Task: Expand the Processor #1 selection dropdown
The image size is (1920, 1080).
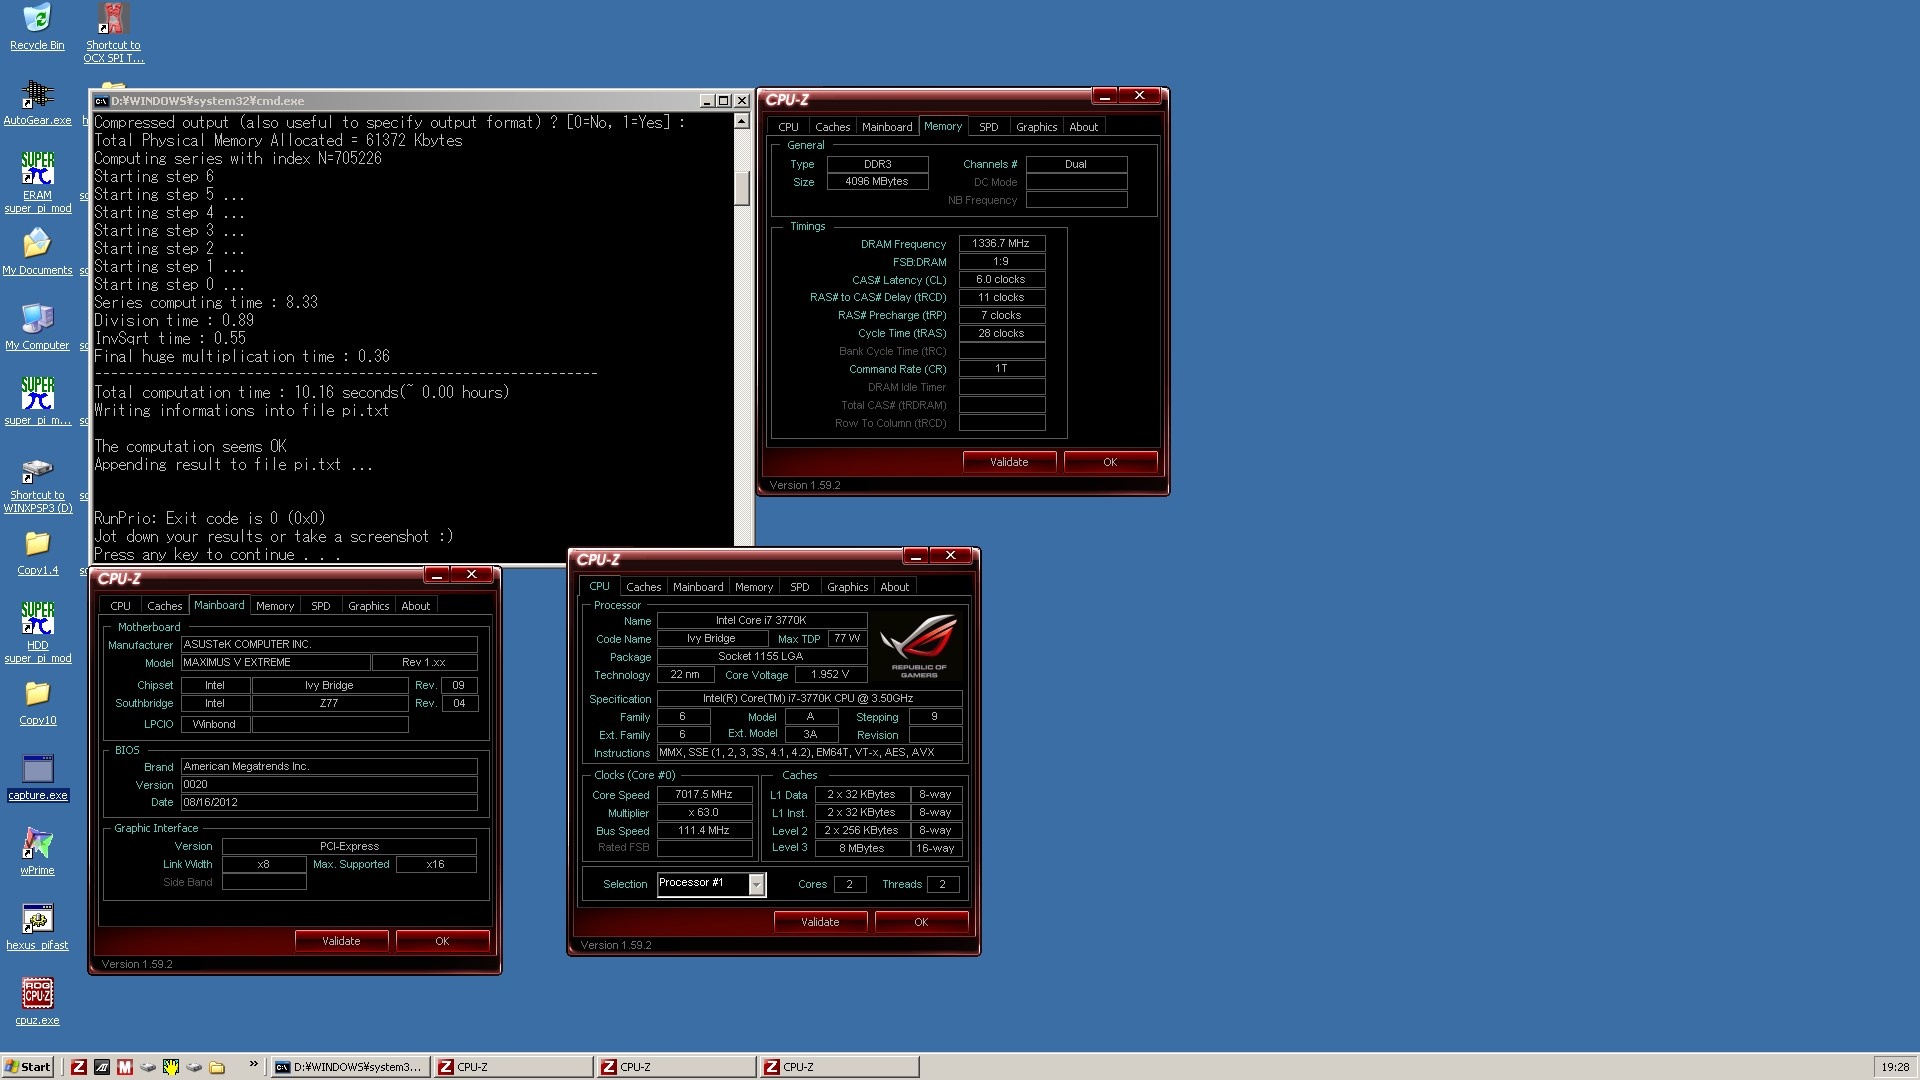Action: 756,884
